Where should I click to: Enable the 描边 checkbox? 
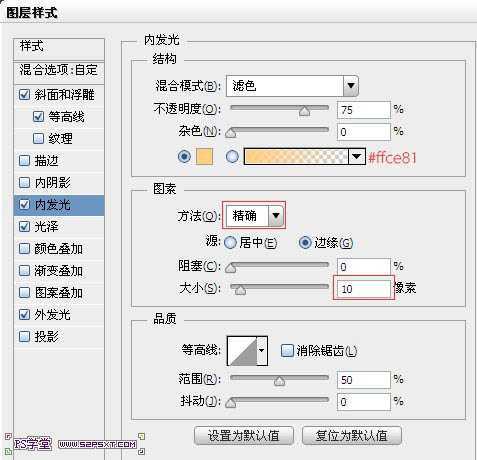(24, 161)
